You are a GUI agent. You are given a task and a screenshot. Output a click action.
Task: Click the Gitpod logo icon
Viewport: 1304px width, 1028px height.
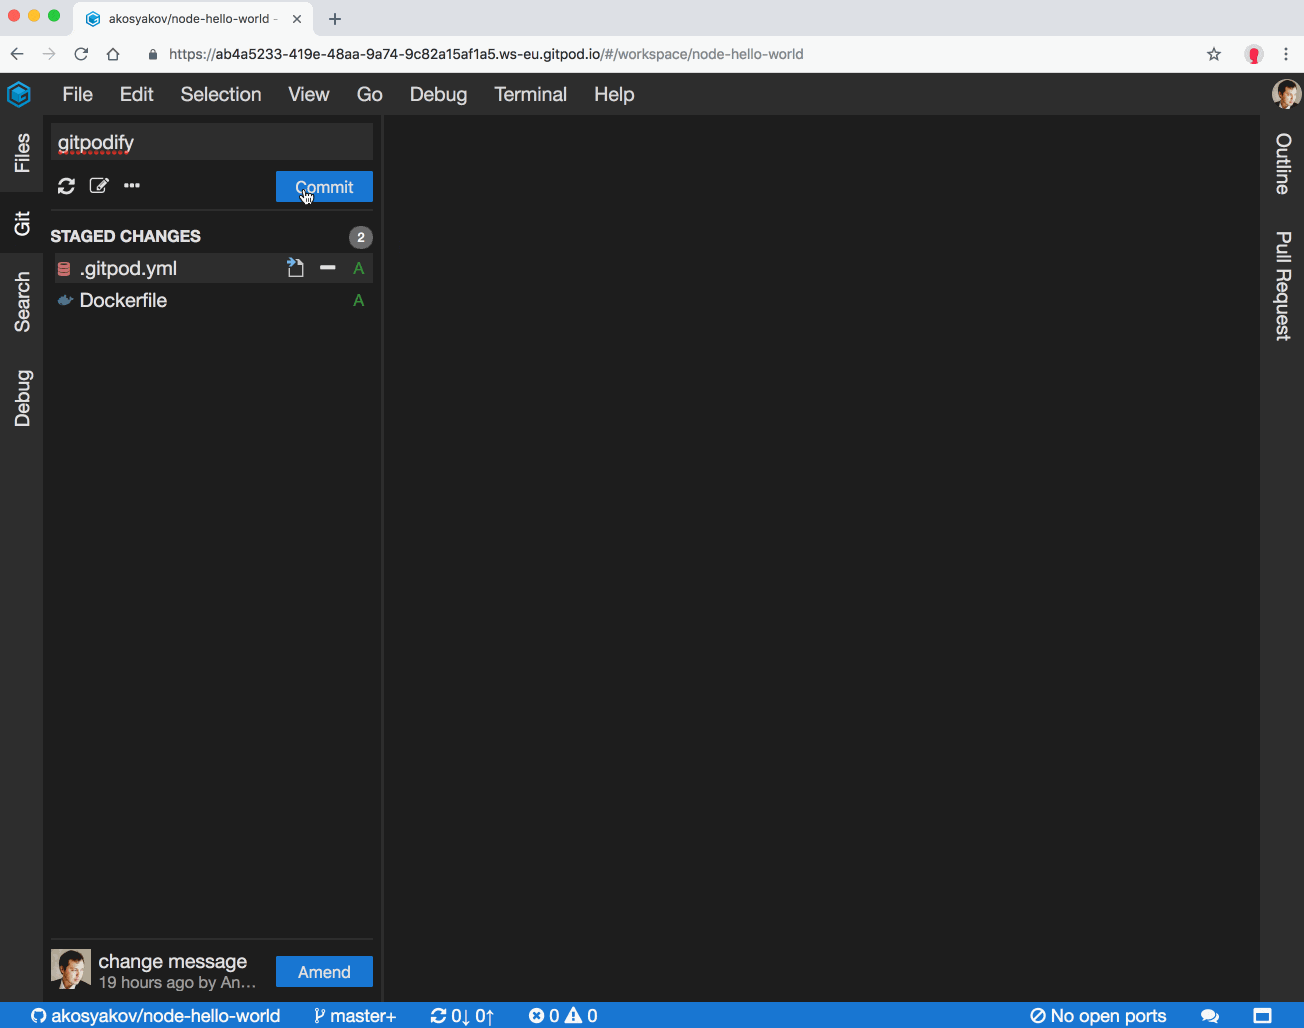[19, 94]
